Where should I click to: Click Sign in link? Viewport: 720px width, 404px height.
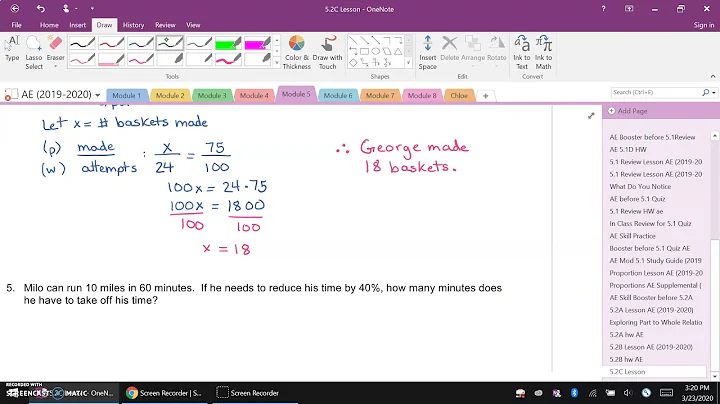pyautogui.click(x=703, y=25)
